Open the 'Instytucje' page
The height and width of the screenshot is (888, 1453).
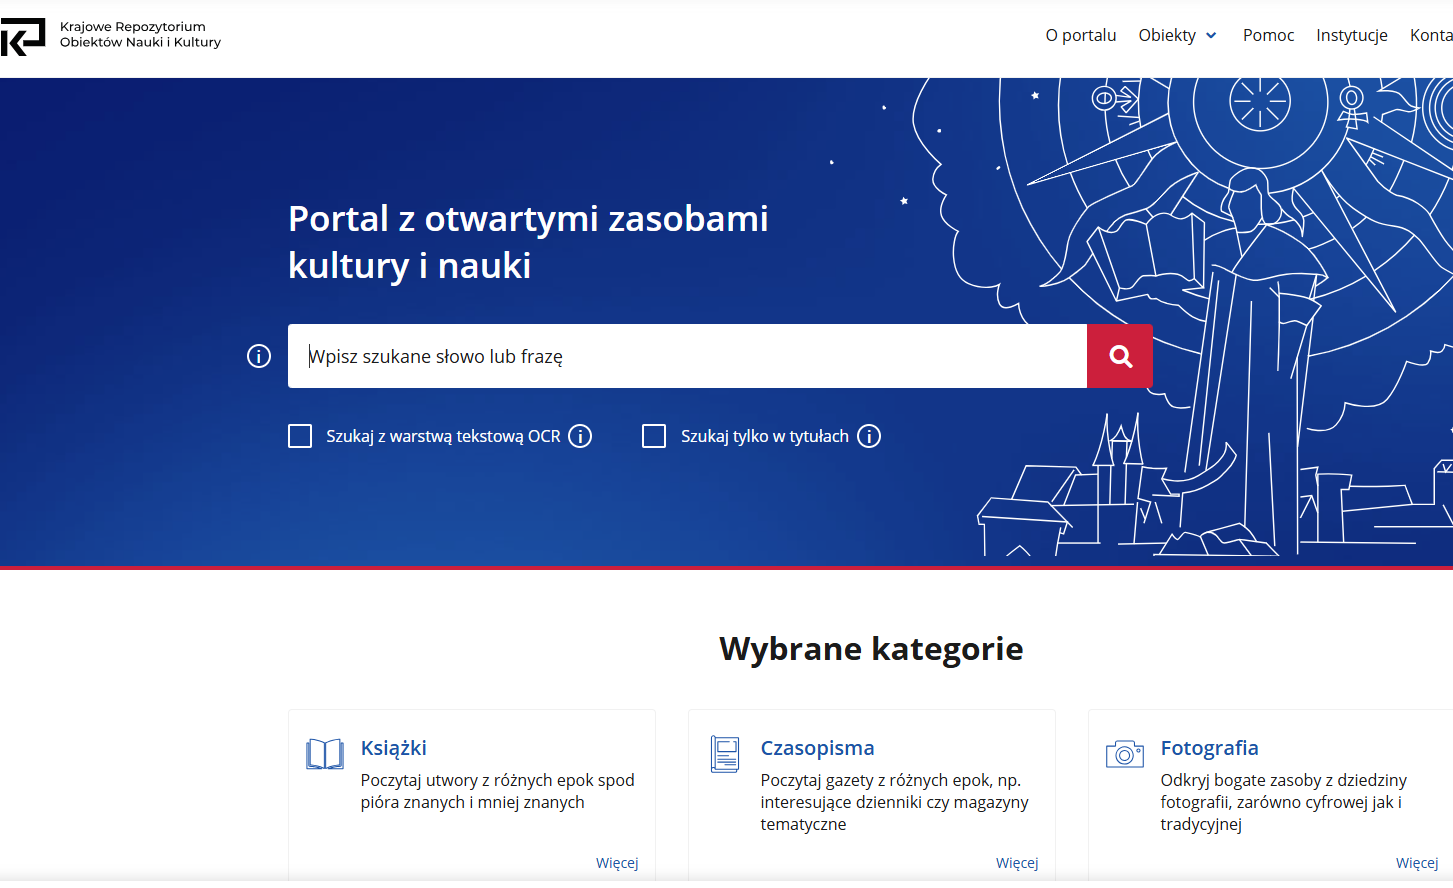[1352, 35]
